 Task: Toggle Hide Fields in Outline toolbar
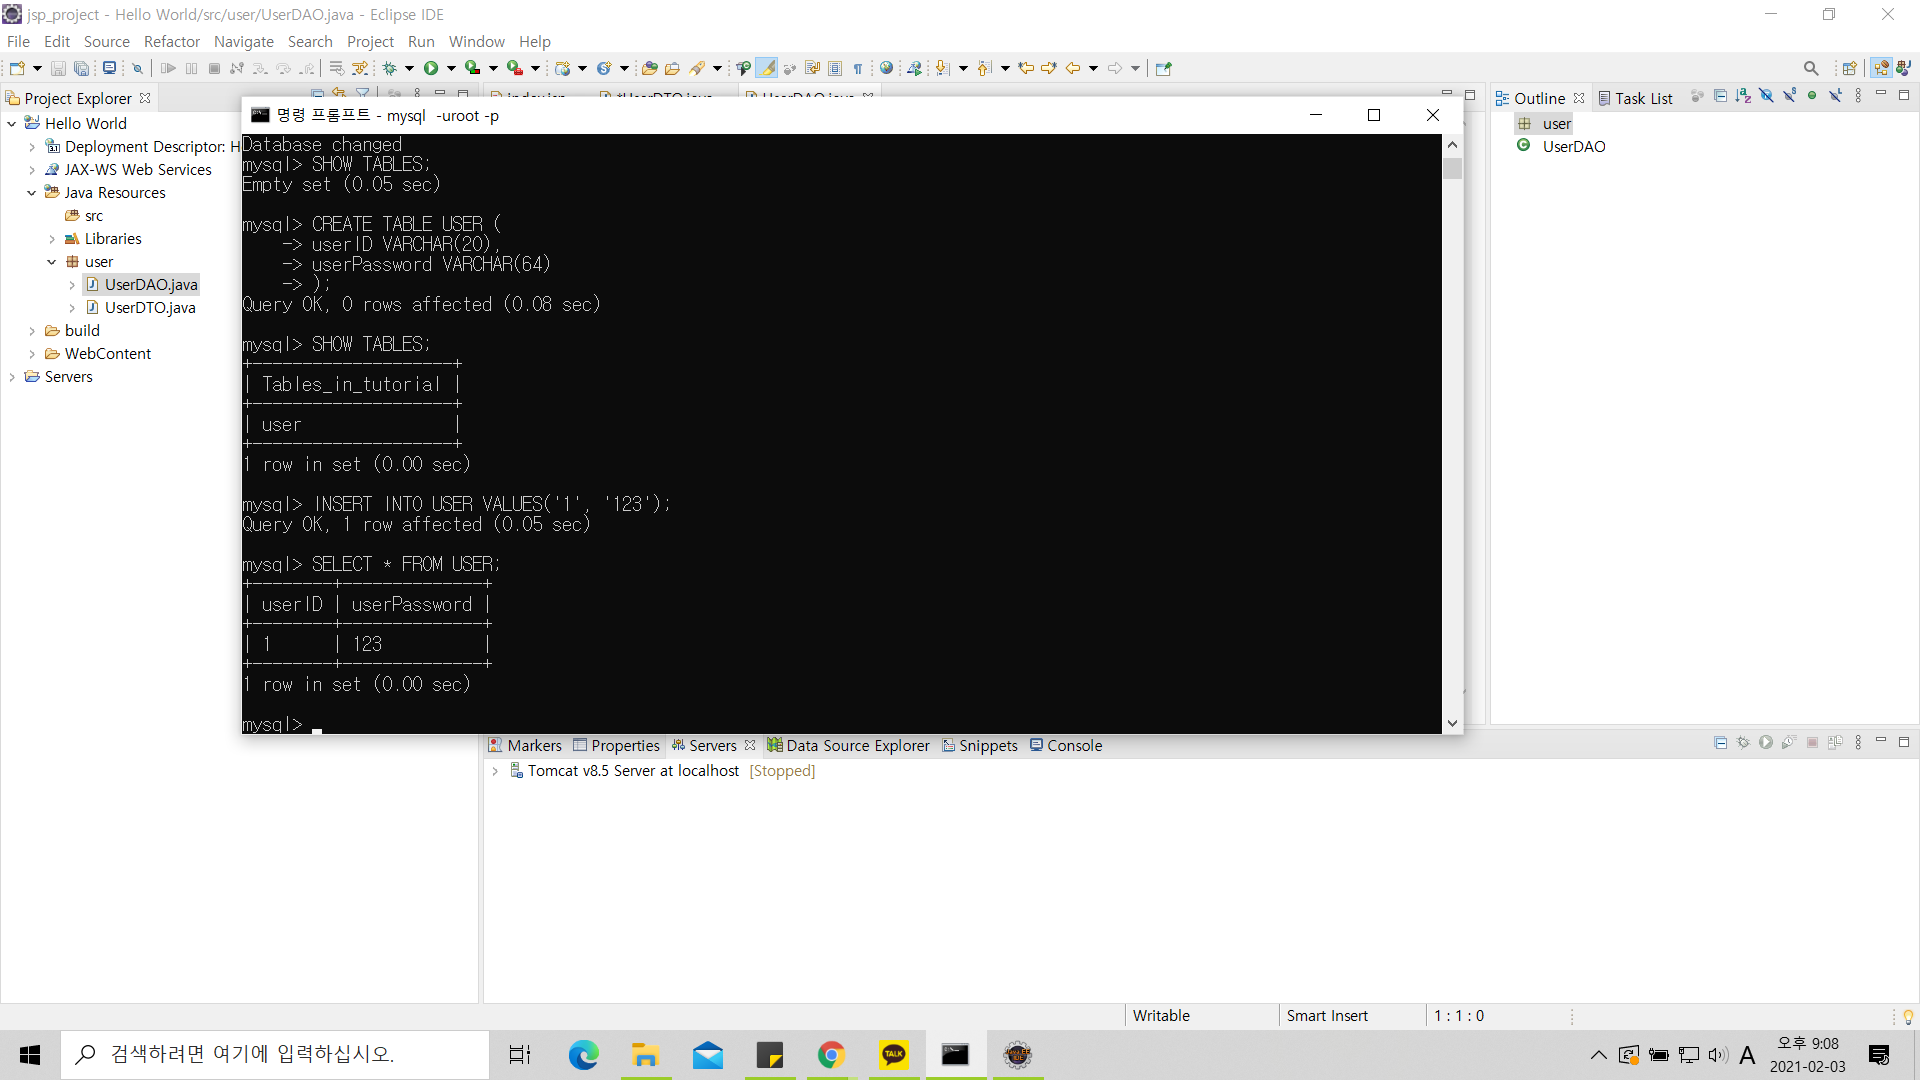1766,96
